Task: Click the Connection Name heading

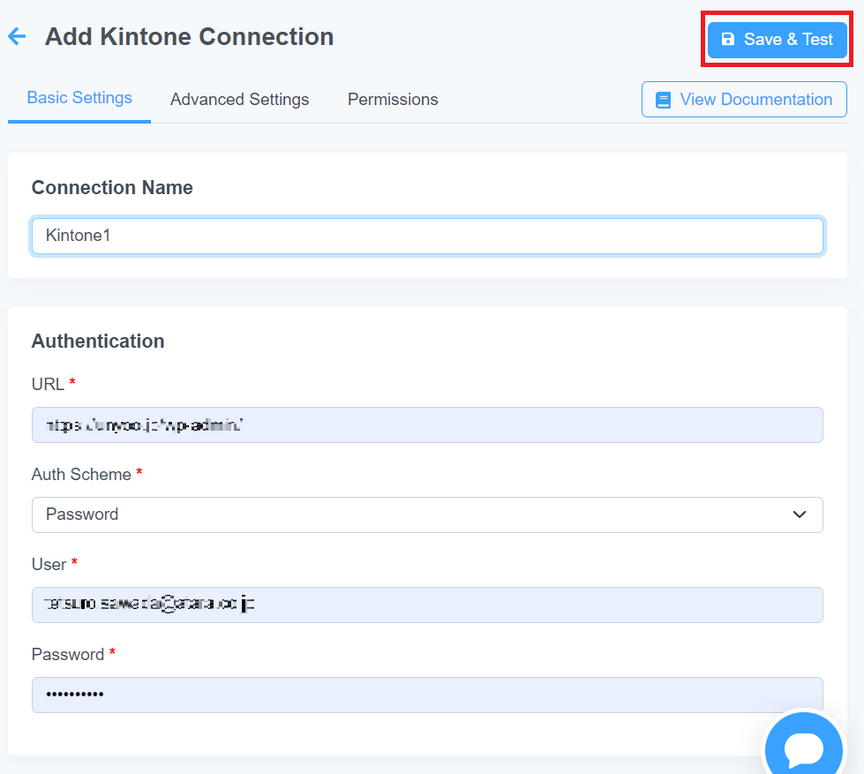Action: tap(112, 187)
